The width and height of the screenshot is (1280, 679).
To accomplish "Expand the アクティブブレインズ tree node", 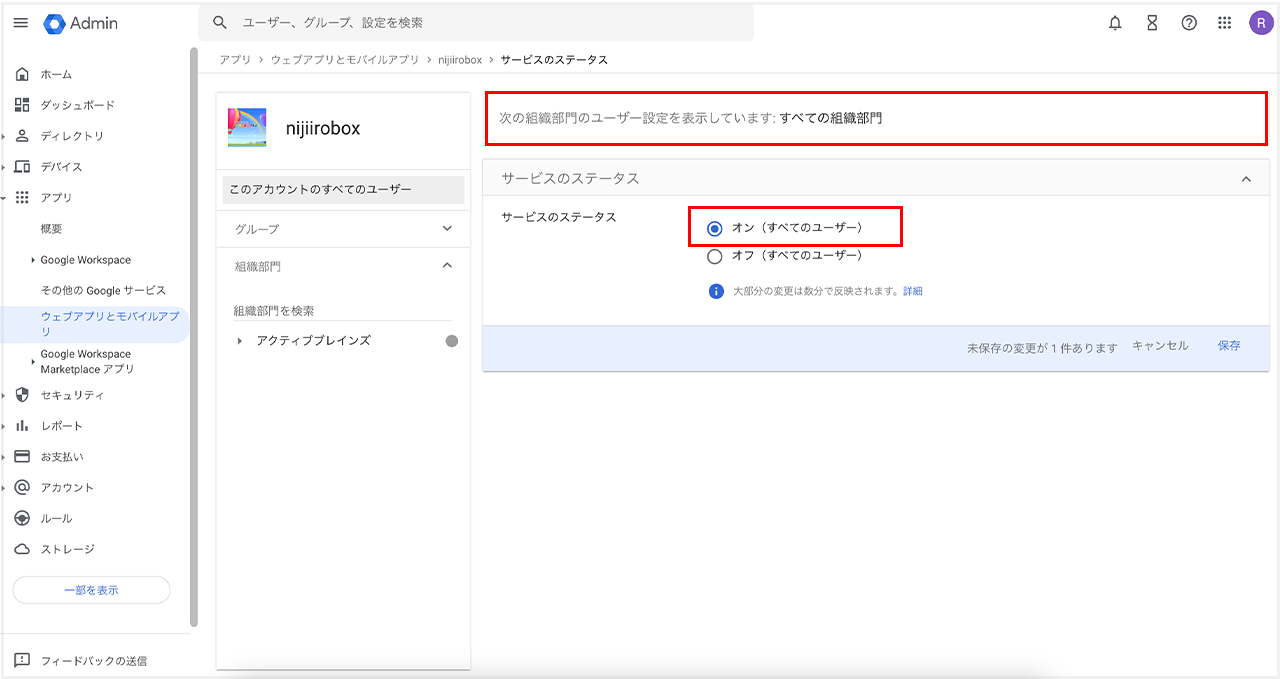I will coord(240,341).
